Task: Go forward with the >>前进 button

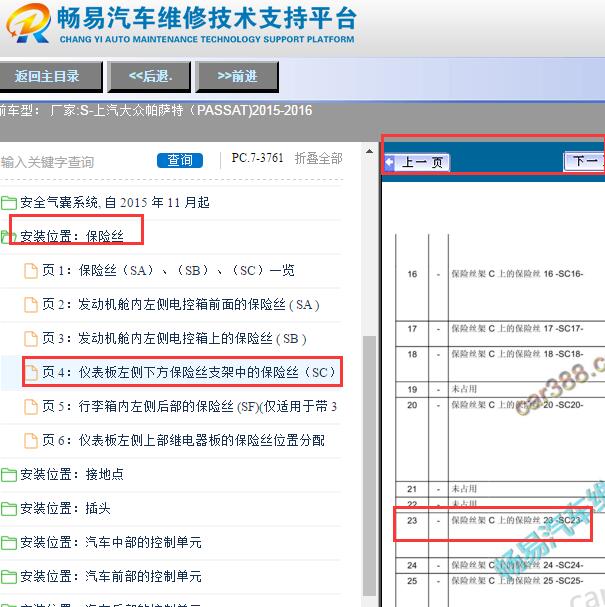Action: [237, 76]
